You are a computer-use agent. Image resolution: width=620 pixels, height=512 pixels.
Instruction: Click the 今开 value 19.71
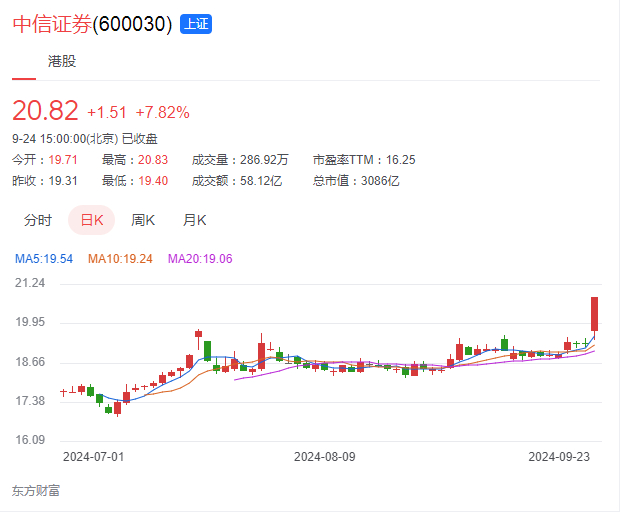tap(63, 160)
